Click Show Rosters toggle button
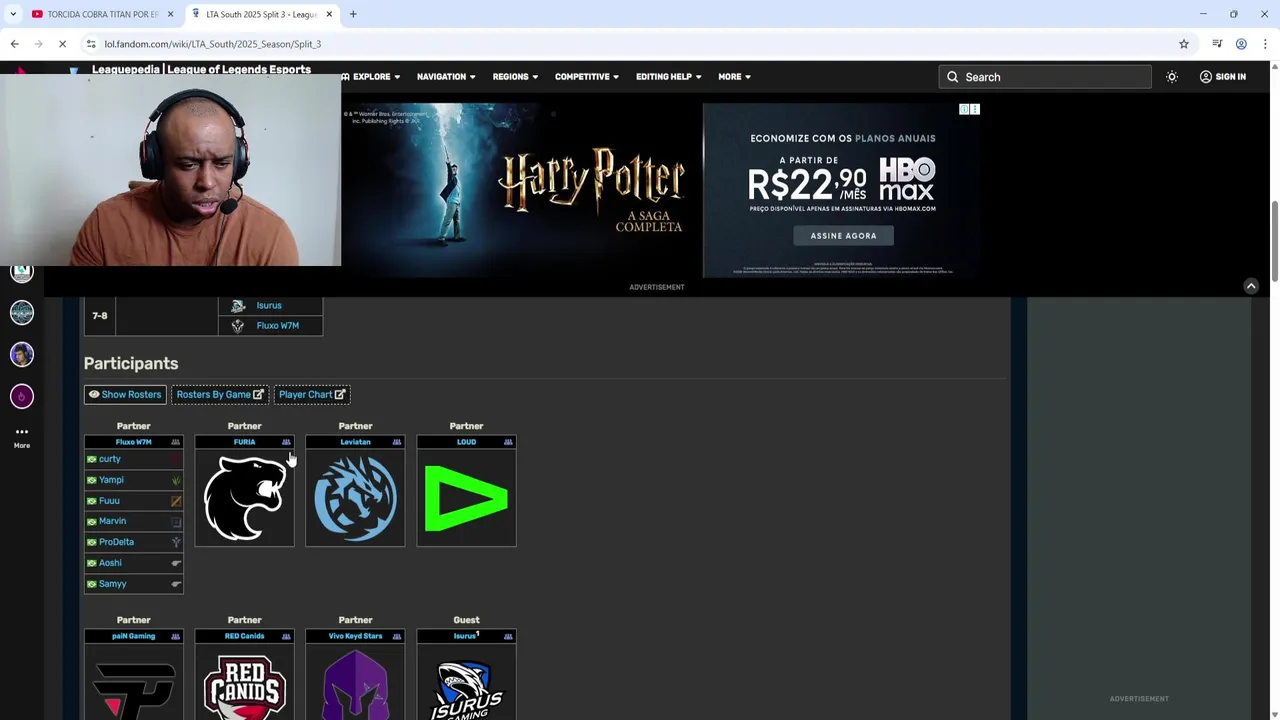Viewport: 1280px width, 720px height. point(125,394)
